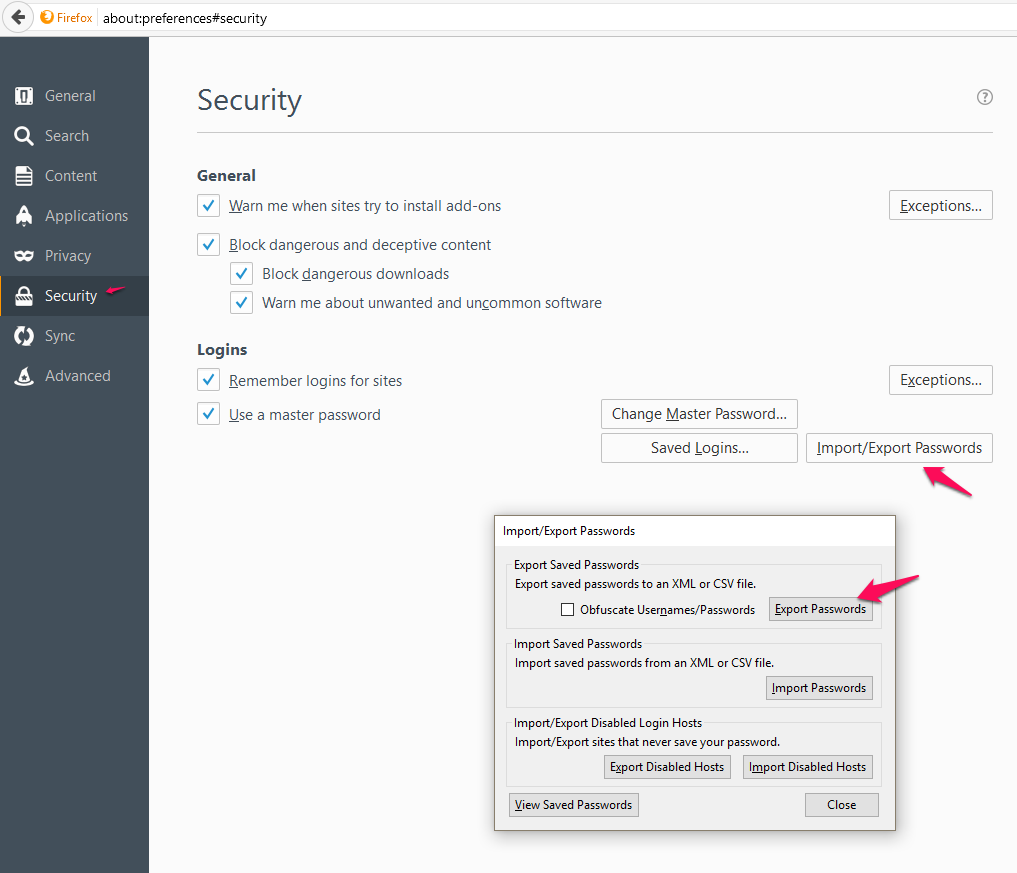Enable Obfuscate Usernames/Passwords checkbox
This screenshot has width=1017, height=873.
pos(567,610)
